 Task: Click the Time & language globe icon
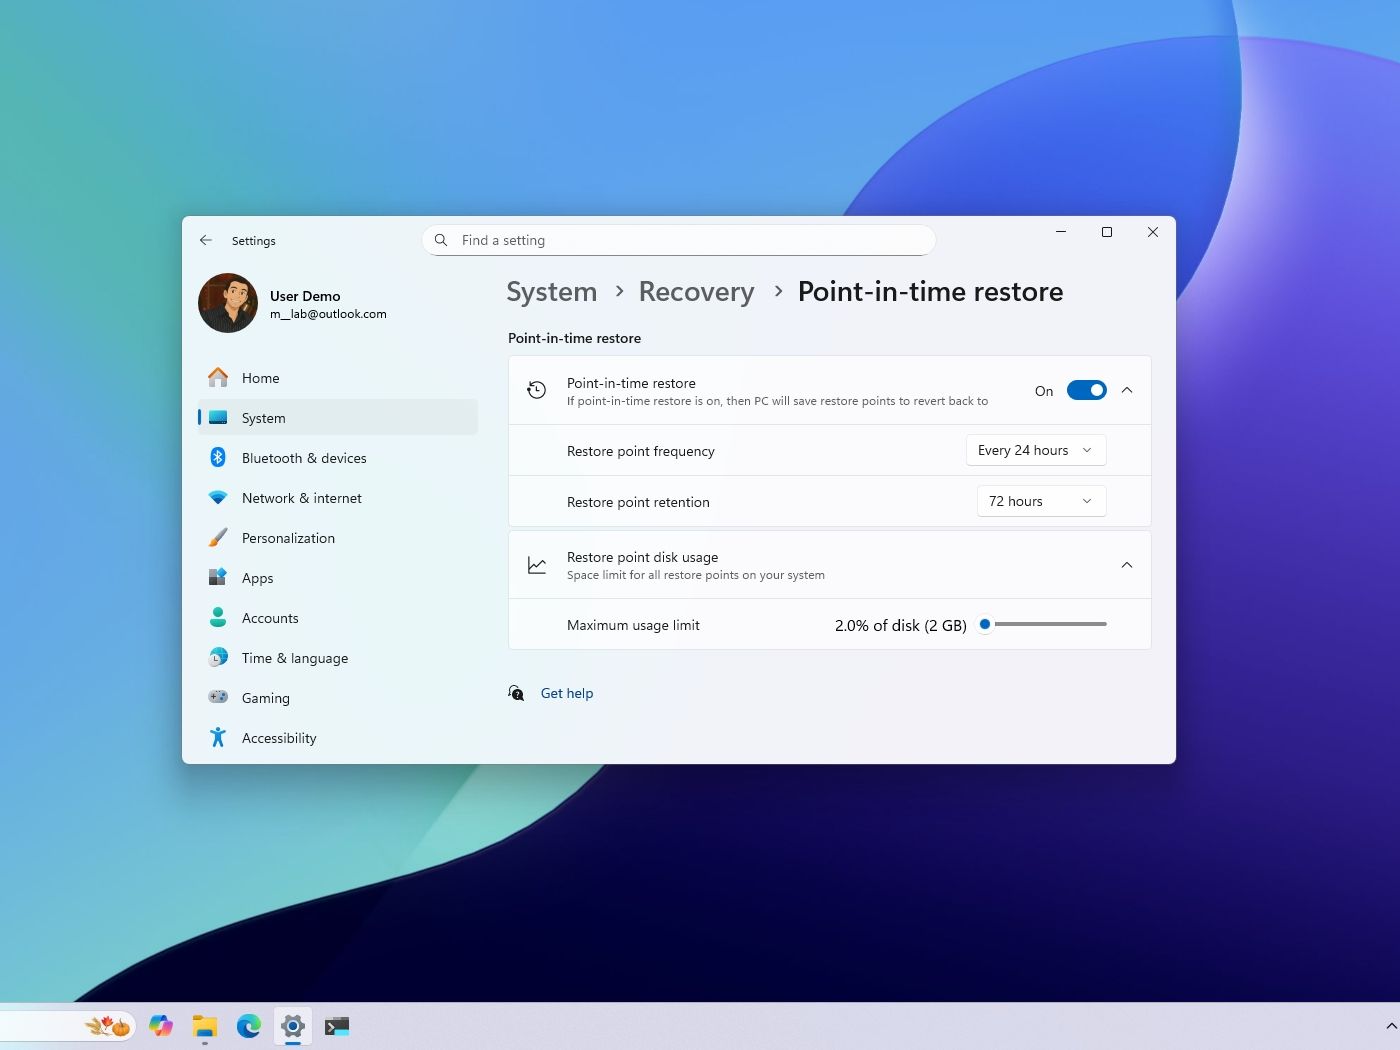tap(218, 657)
